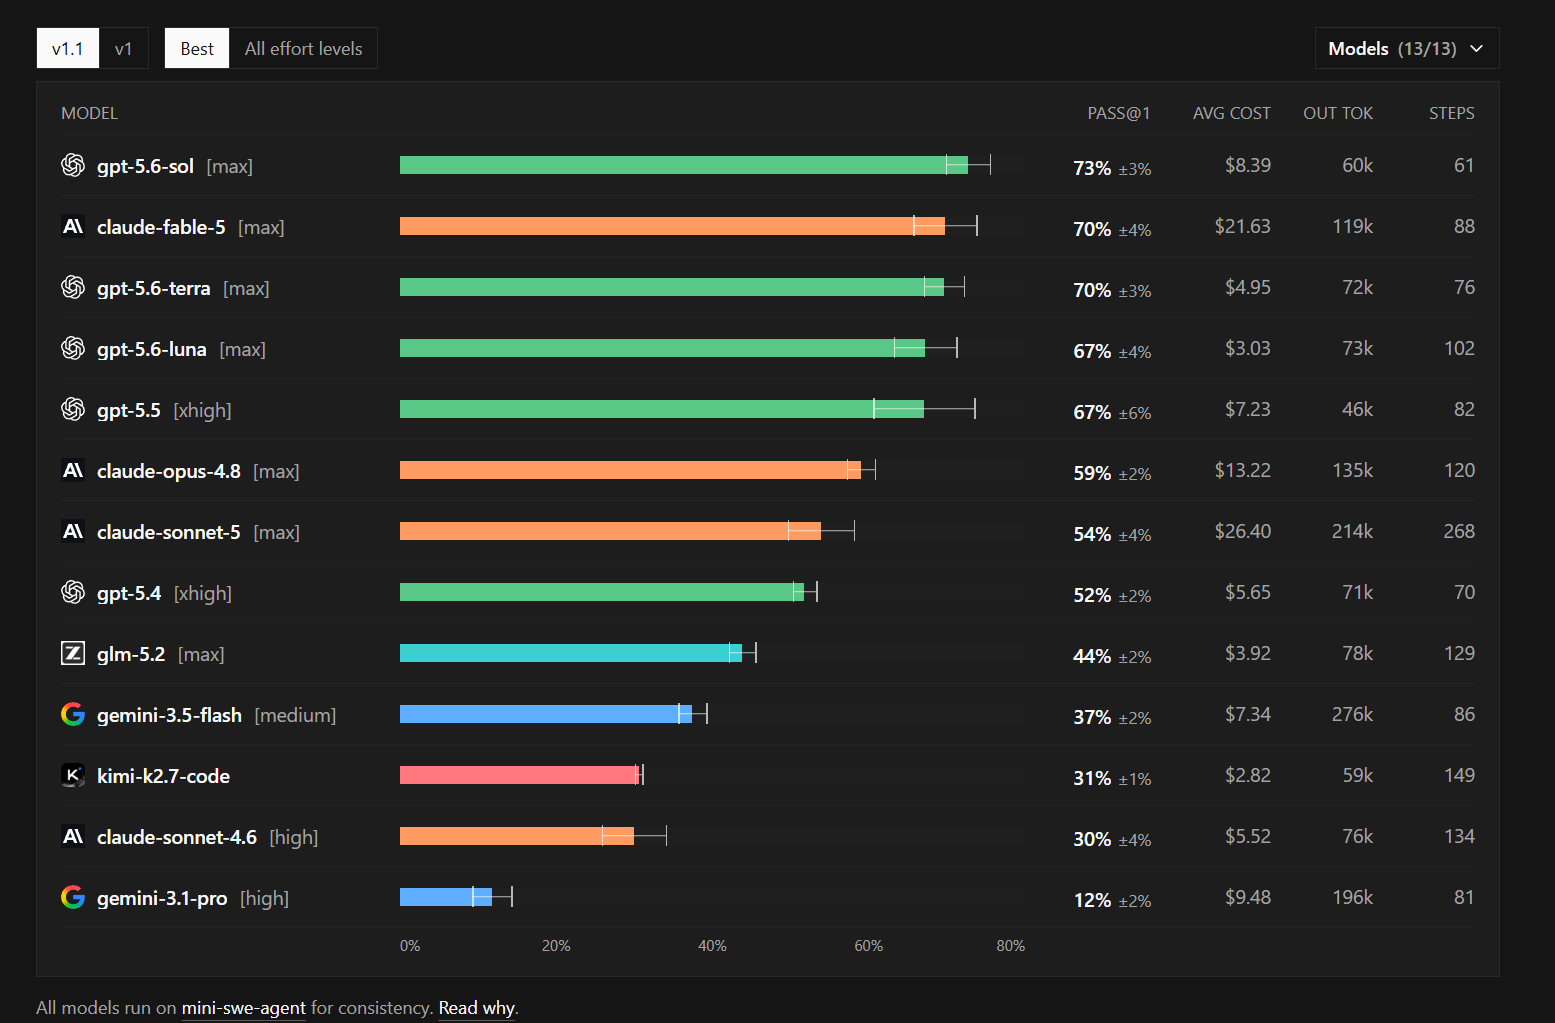Viewport: 1555px width, 1023px height.
Task: Open the Models (13/13) filter dropdown
Action: 1407,48
